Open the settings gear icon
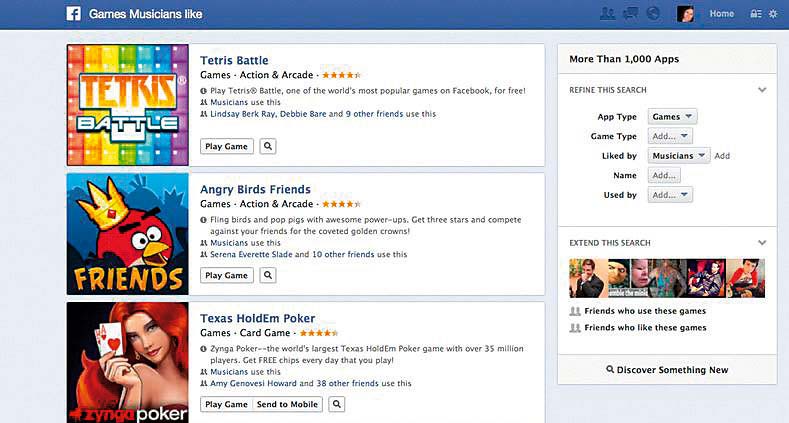 click(x=773, y=14)
